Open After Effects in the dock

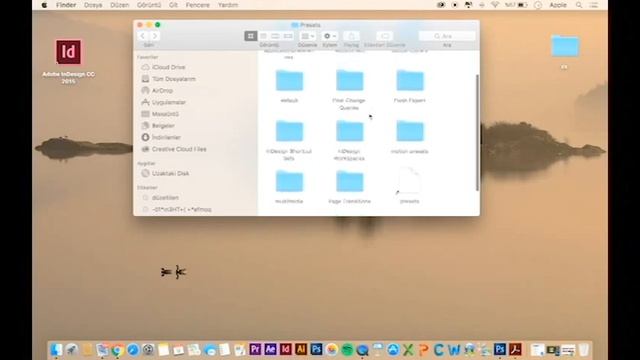point(270,349)
